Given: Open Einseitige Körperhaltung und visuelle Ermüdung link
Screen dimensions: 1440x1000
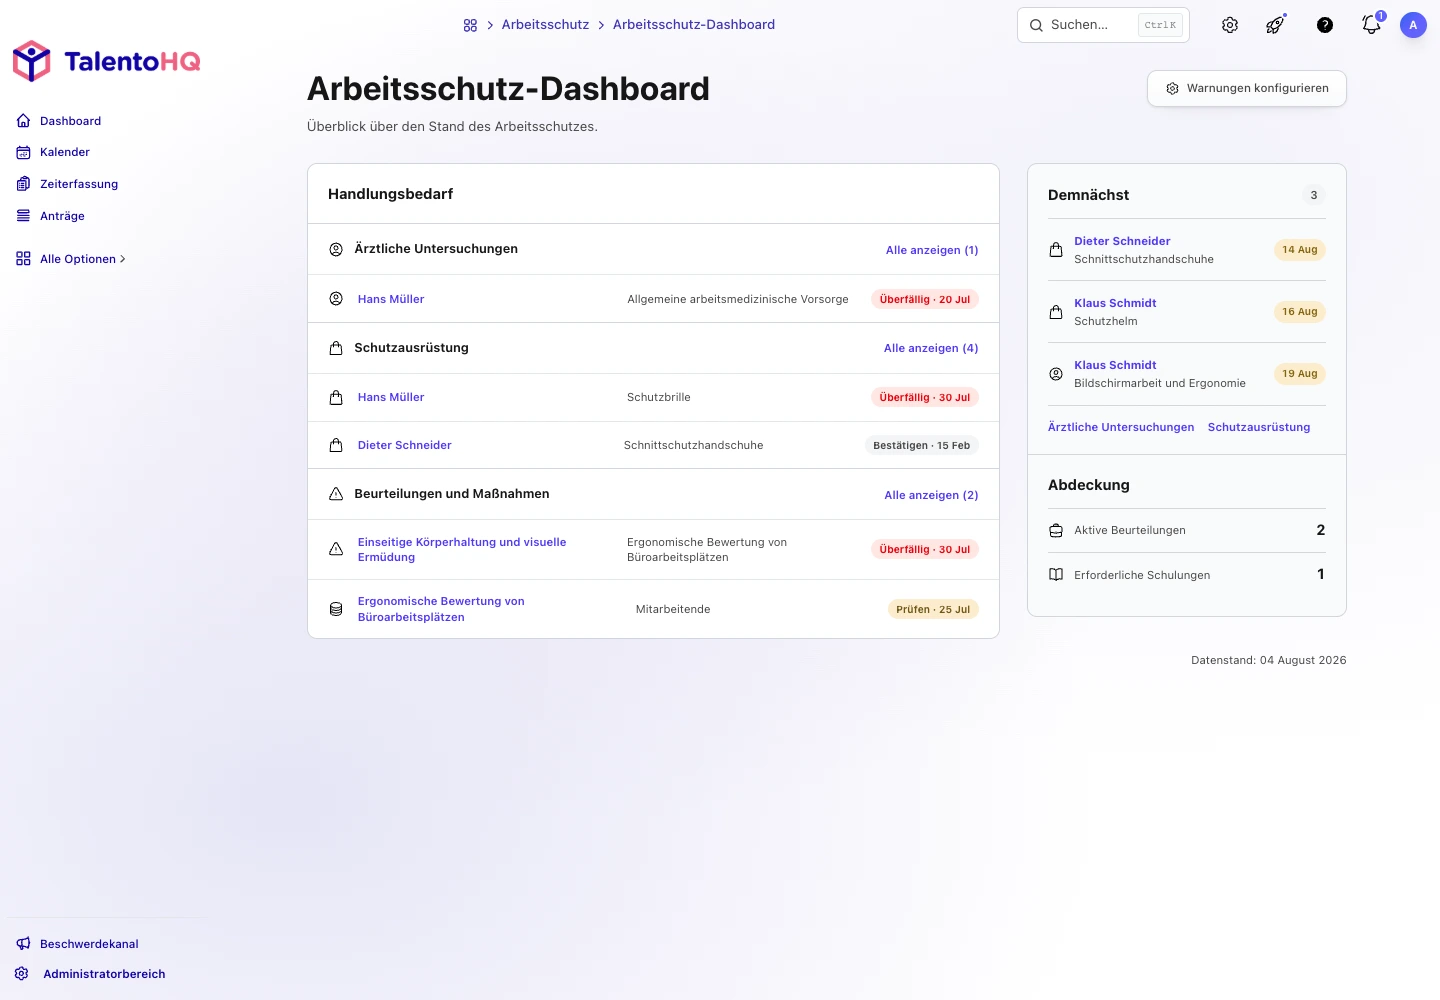Looking at the screenshot, I should pos(462,550).
